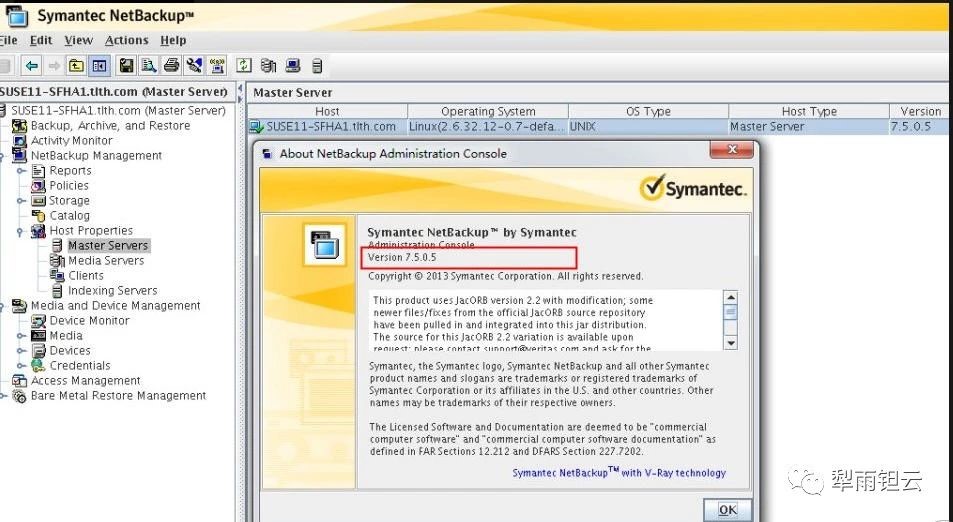
Task: Sort by the Version column header
Action: (x=920, y=111)
